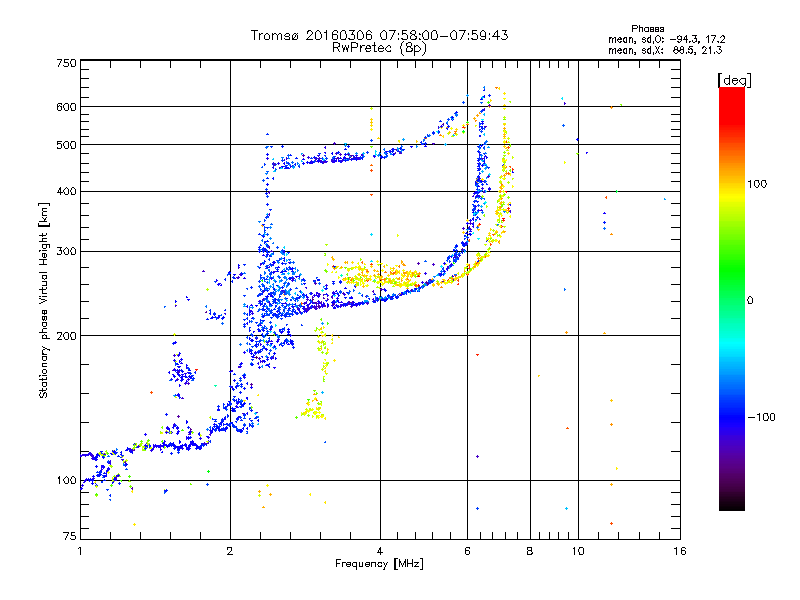Click the phase colorbar gradient
This screenshot has width=800, height=600.
click(732, 298)
